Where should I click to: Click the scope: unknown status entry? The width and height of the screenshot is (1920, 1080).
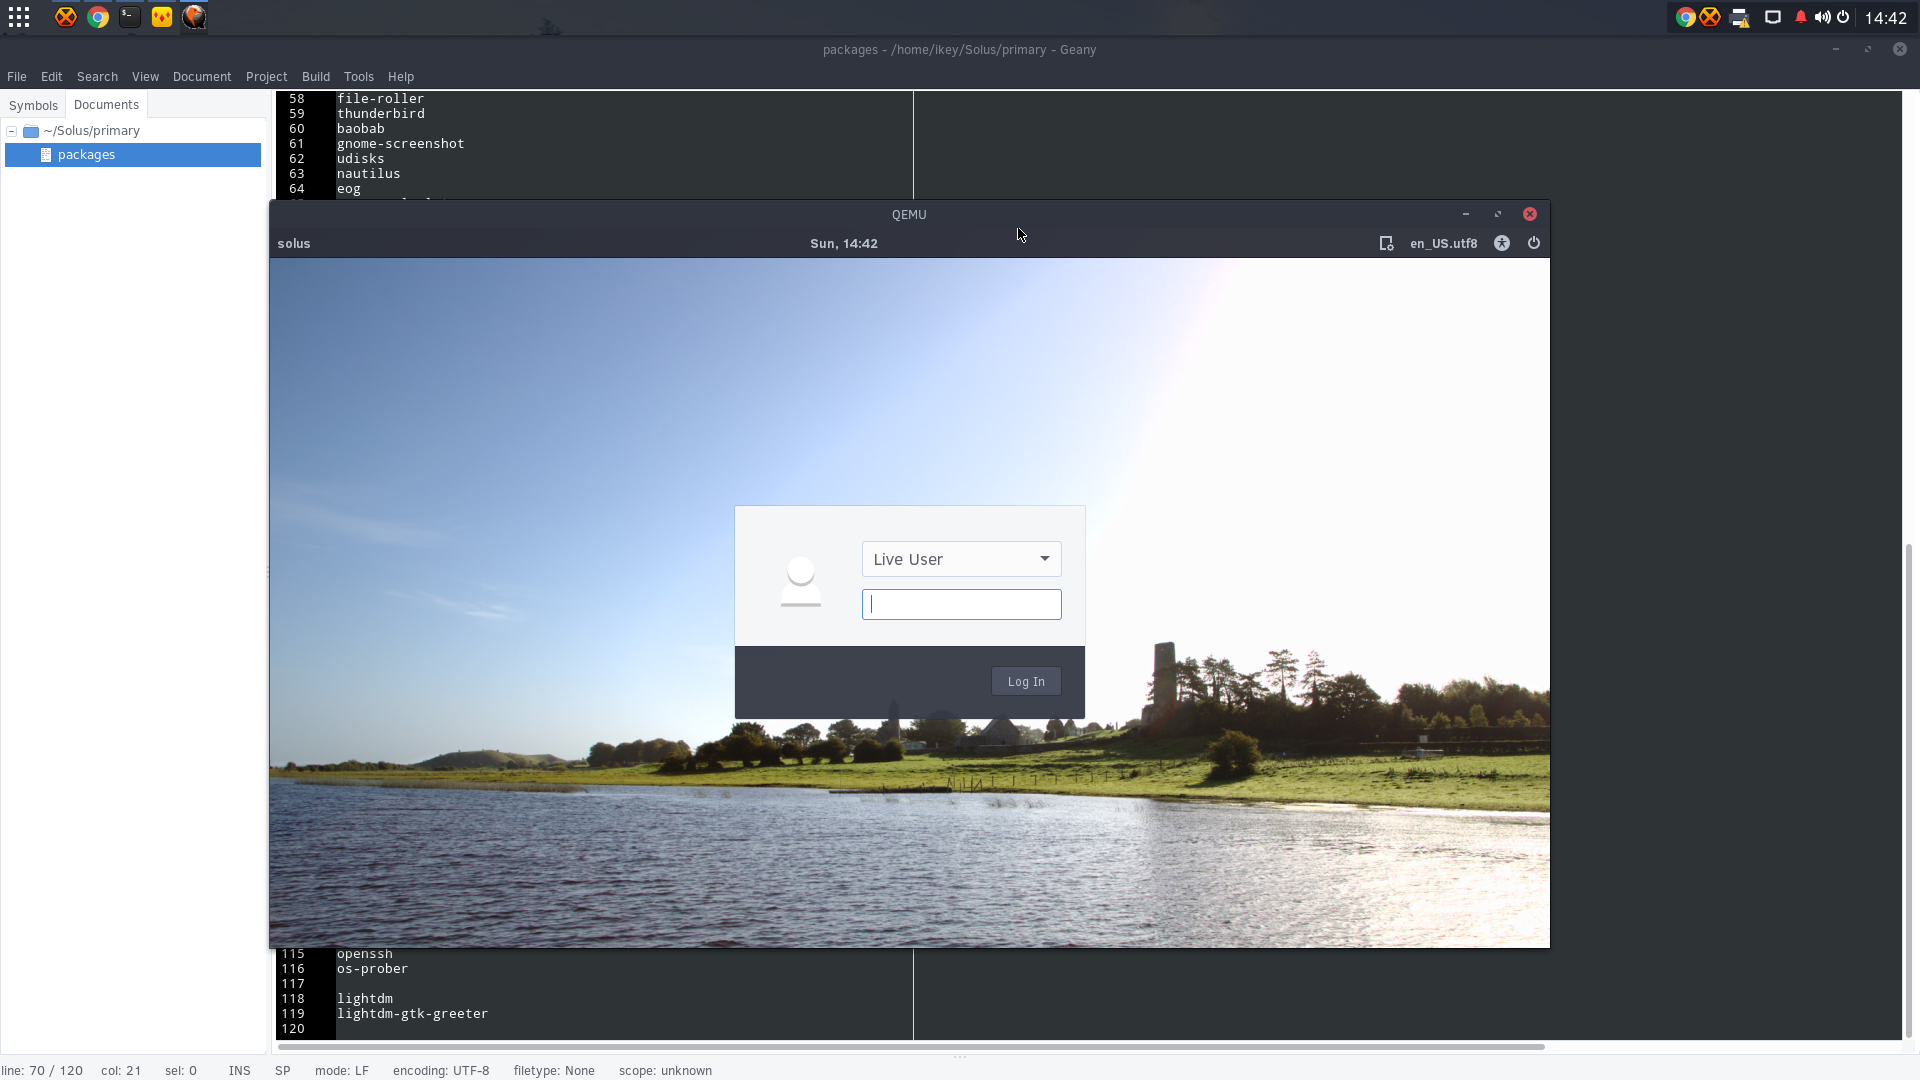[665, 1071]
